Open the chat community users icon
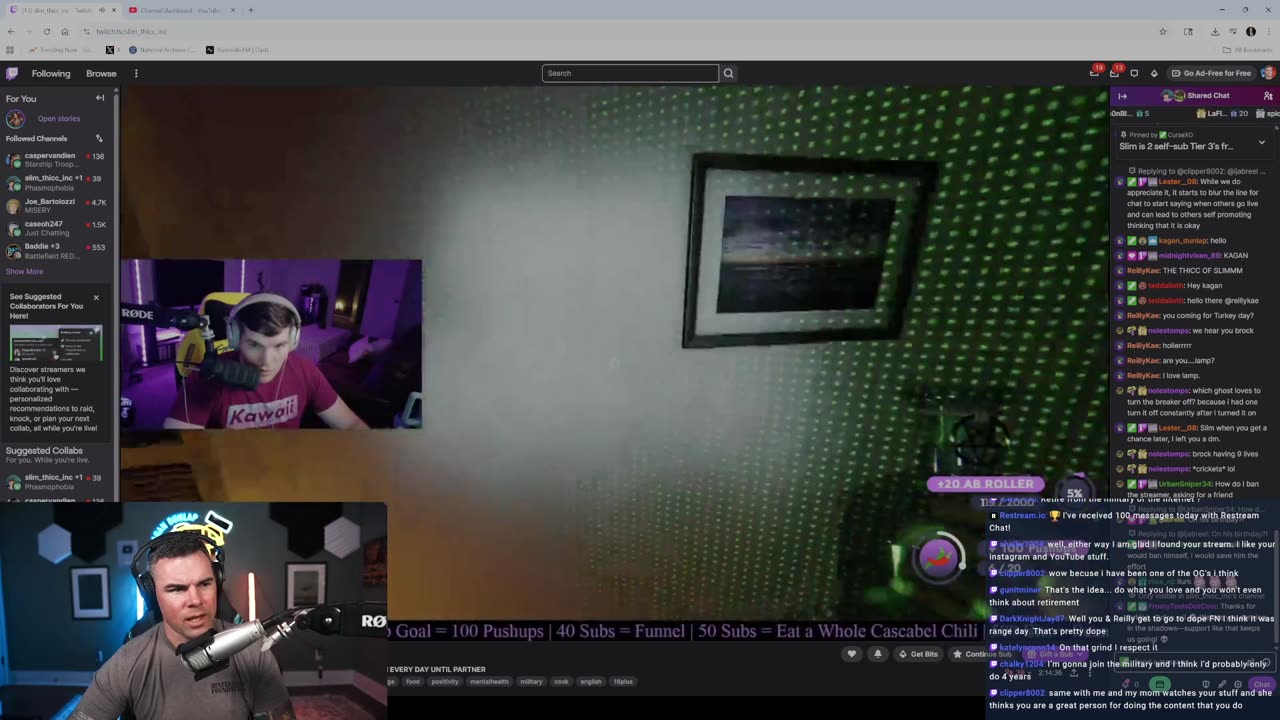This screenshot has height=720, width=1280. [1268, 96]
